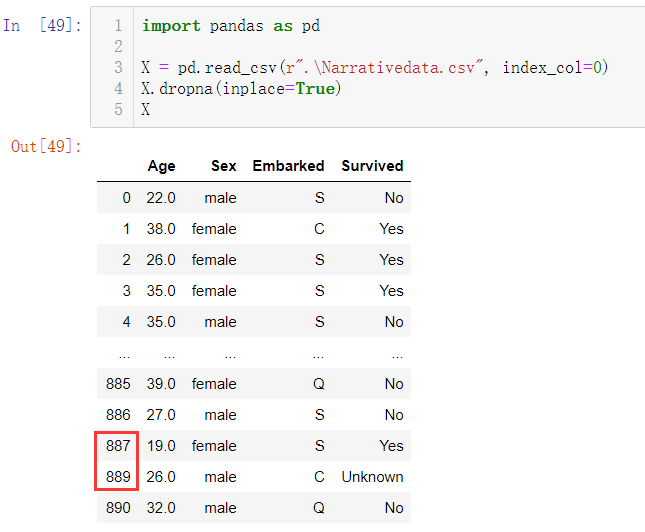
Task: Click Survived 'Yes' in row 3
Action: point(391,291)
